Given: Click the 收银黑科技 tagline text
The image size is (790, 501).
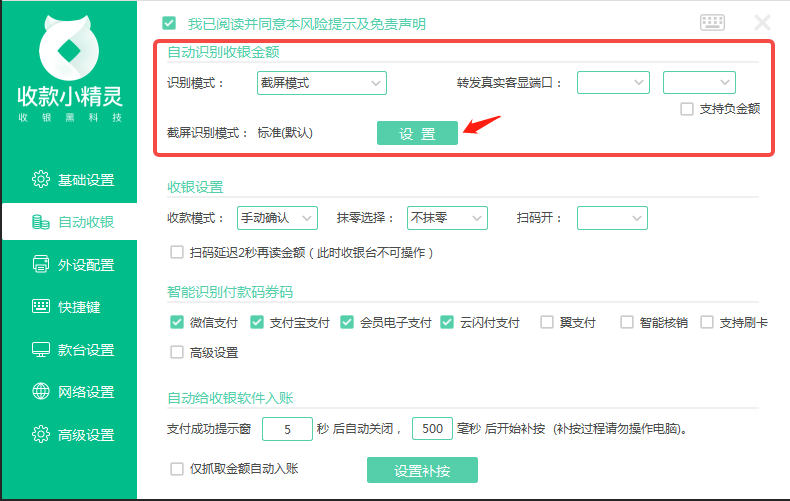Looking at the screenshot, I should (x=70, y=117).
